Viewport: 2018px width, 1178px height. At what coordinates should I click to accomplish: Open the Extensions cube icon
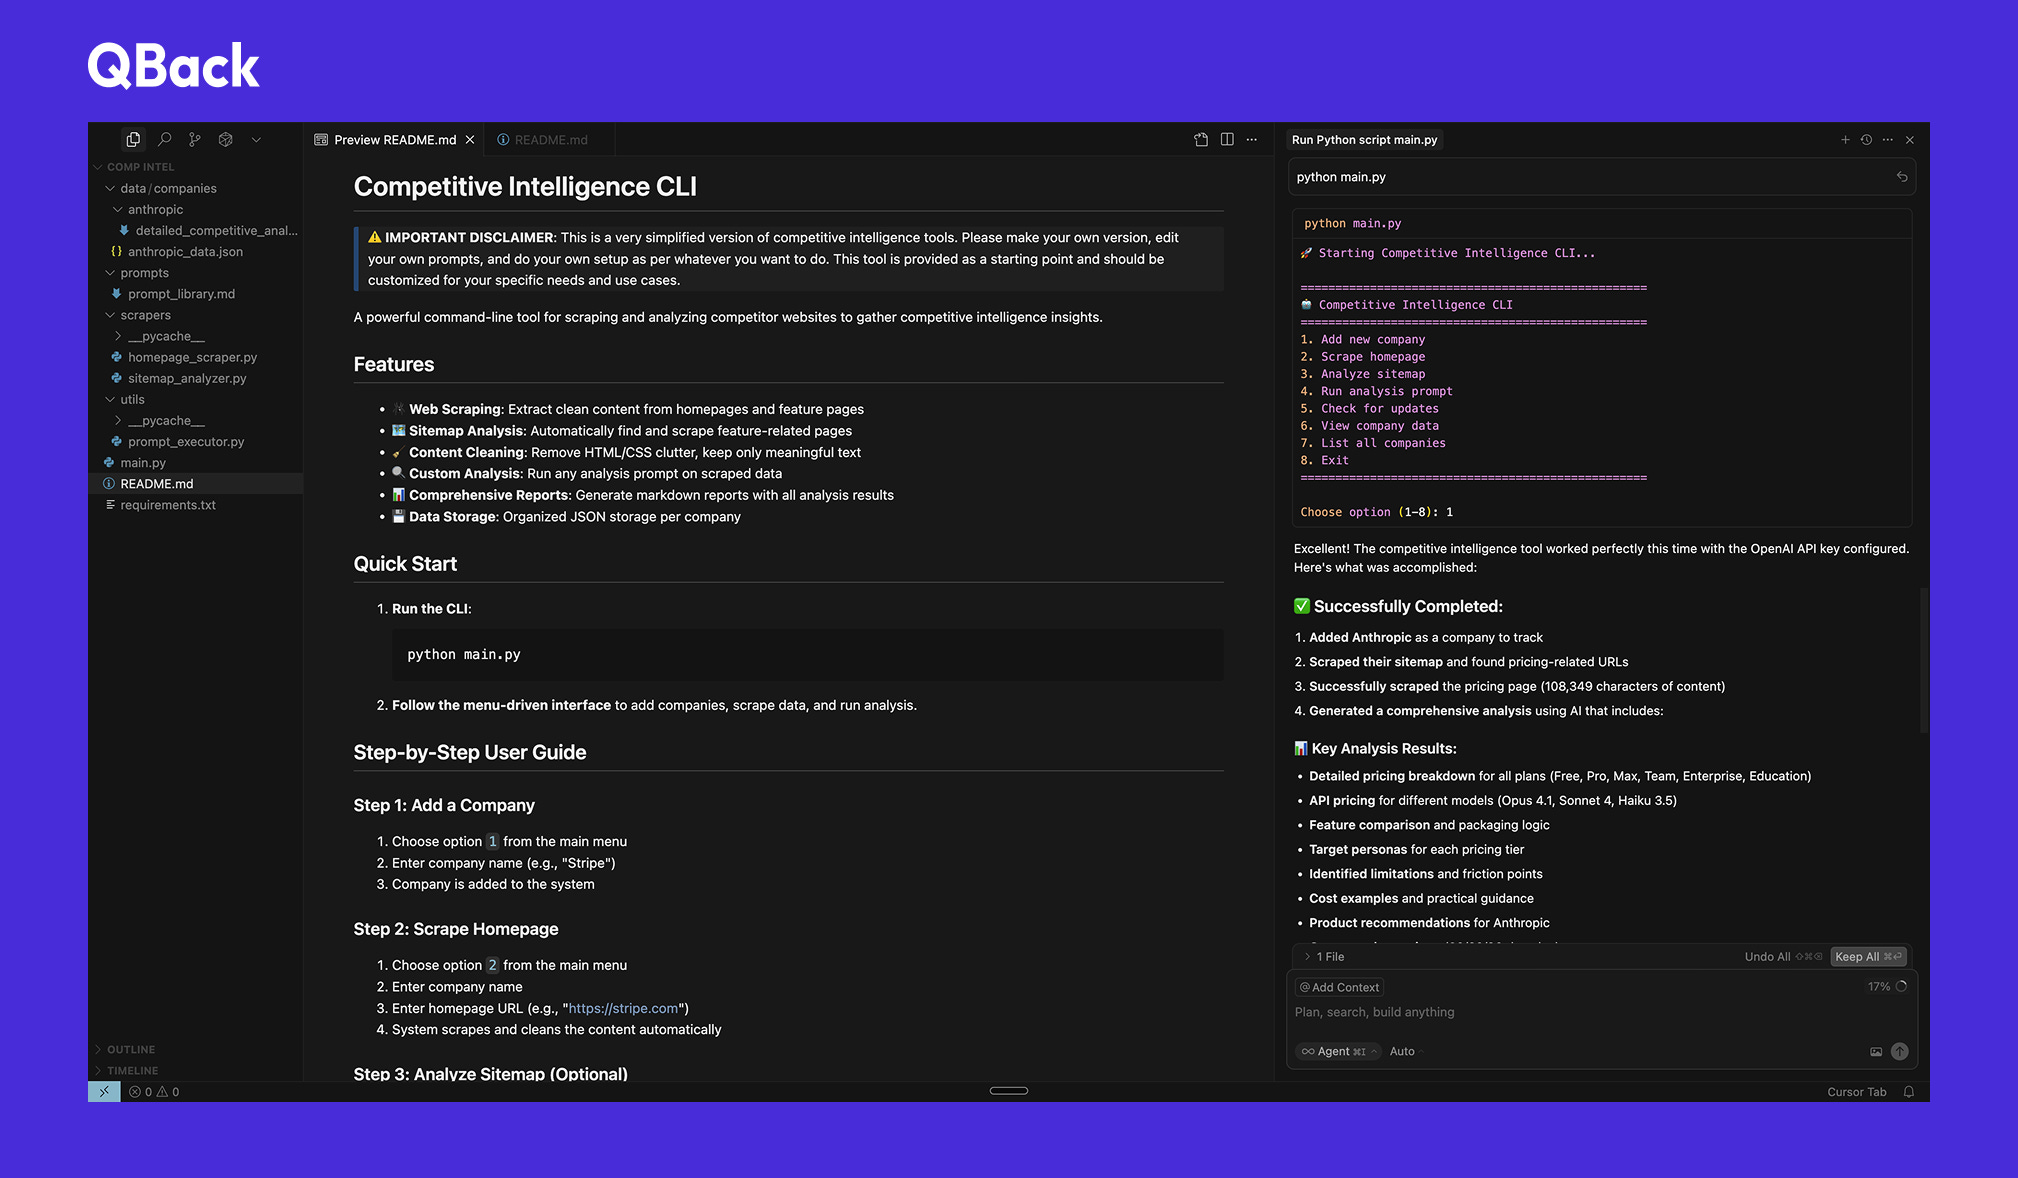(x=226, y=139)
